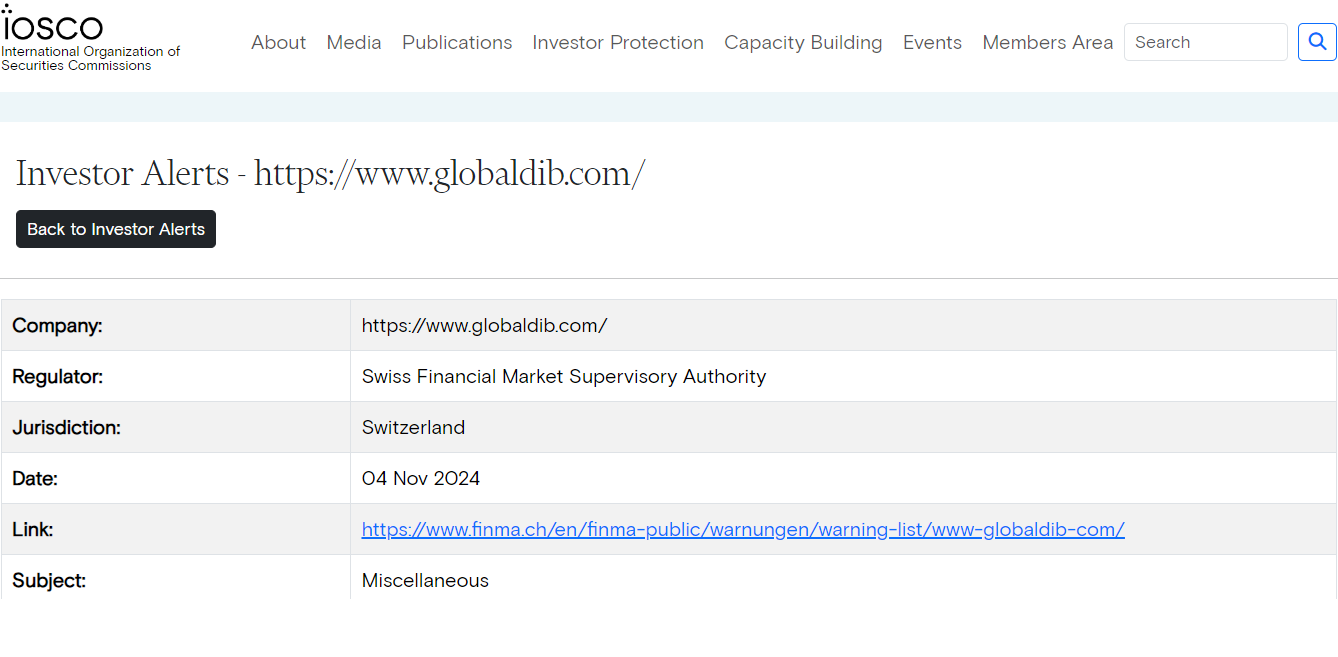Viewport: 1338px width, 657px height.
Task: Click the magnifying glass search button
Action: click(x=1317, y=42)
